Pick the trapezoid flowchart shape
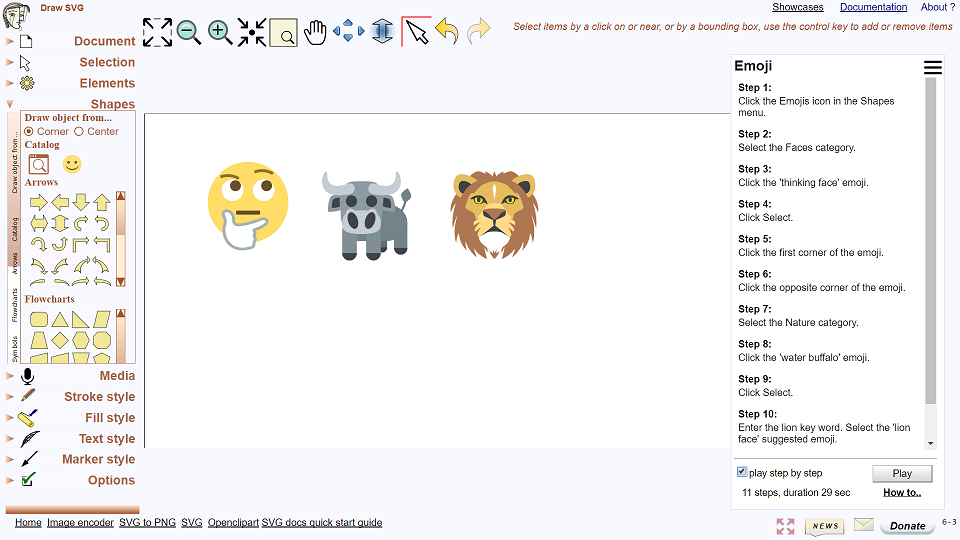 click(x=39, y=340)
